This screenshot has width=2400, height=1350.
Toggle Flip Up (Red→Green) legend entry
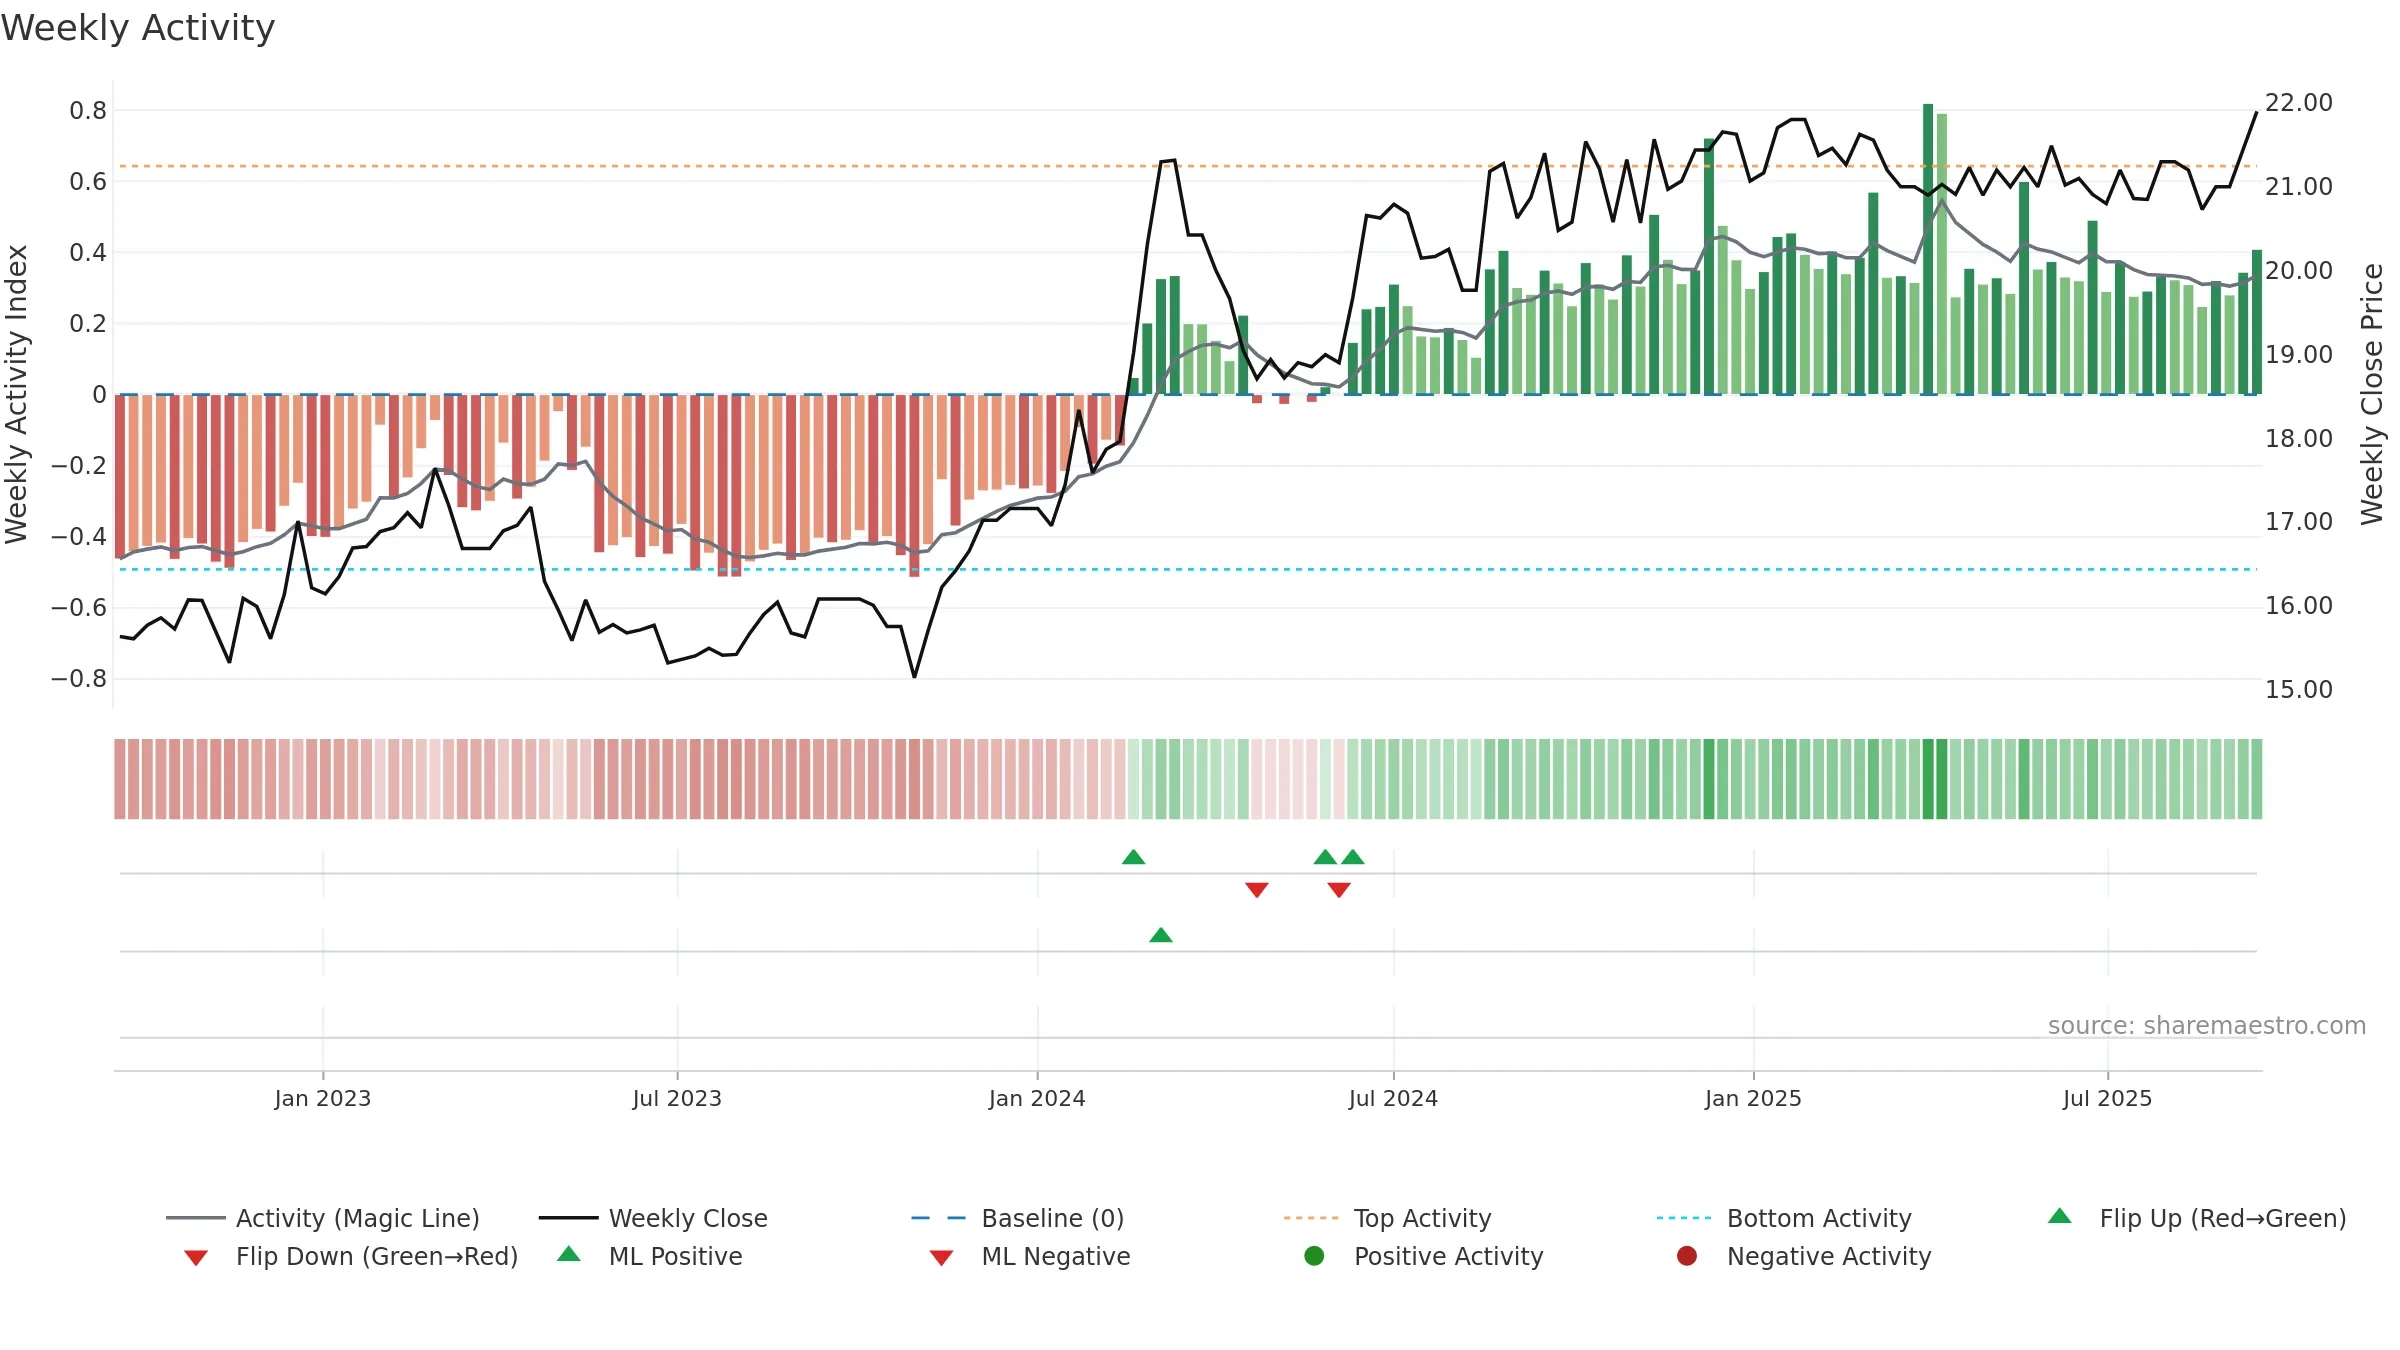click(2196, 1218)
